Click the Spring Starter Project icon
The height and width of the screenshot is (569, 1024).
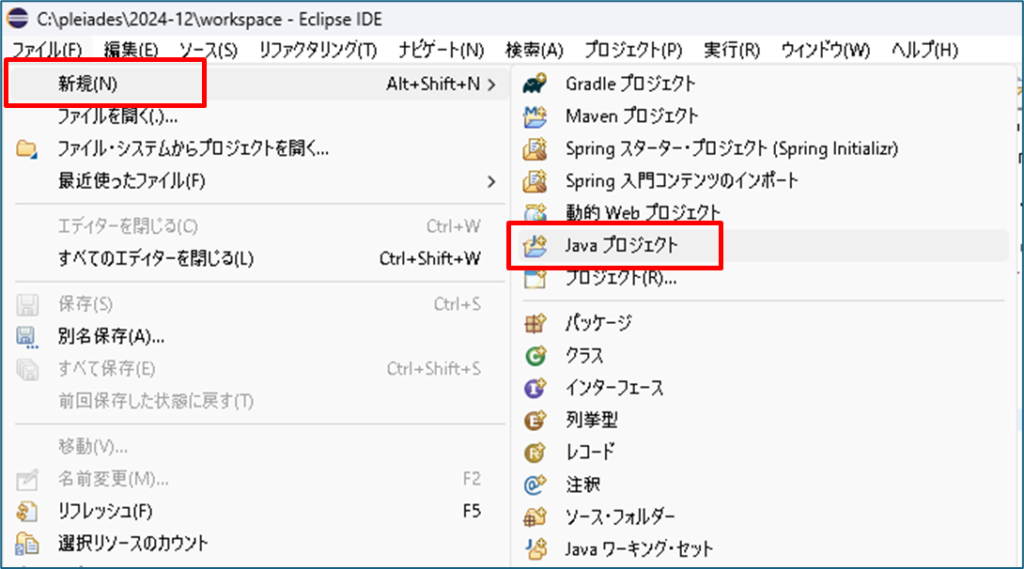537,149
